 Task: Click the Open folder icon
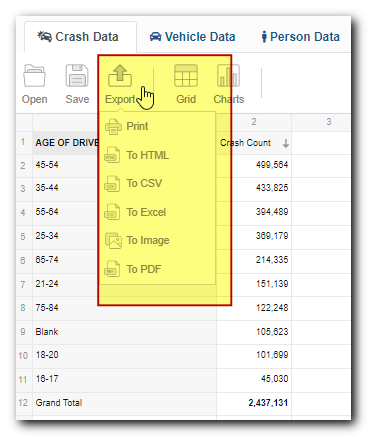pos(34,76)
